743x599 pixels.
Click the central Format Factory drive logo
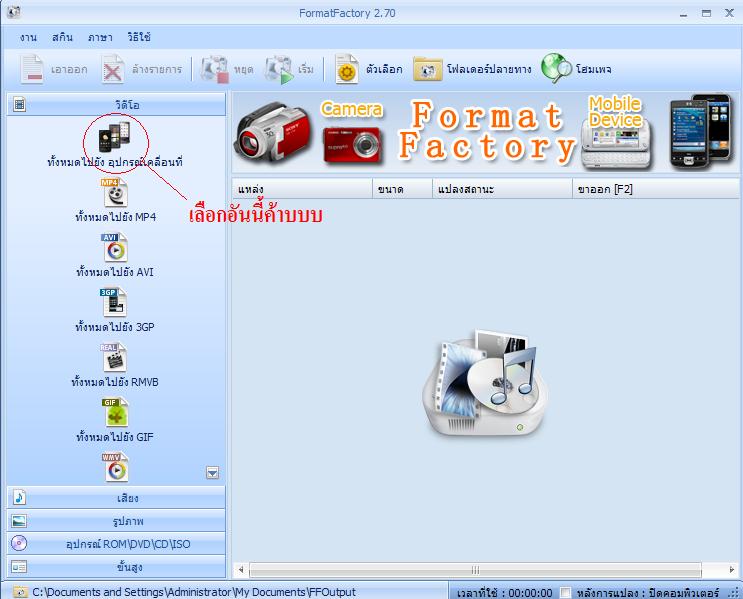486,383
